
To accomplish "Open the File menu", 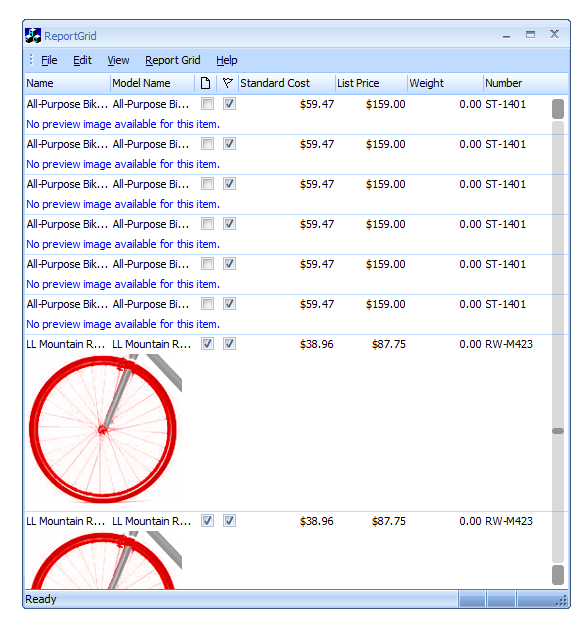I will [x=49, y=60].
